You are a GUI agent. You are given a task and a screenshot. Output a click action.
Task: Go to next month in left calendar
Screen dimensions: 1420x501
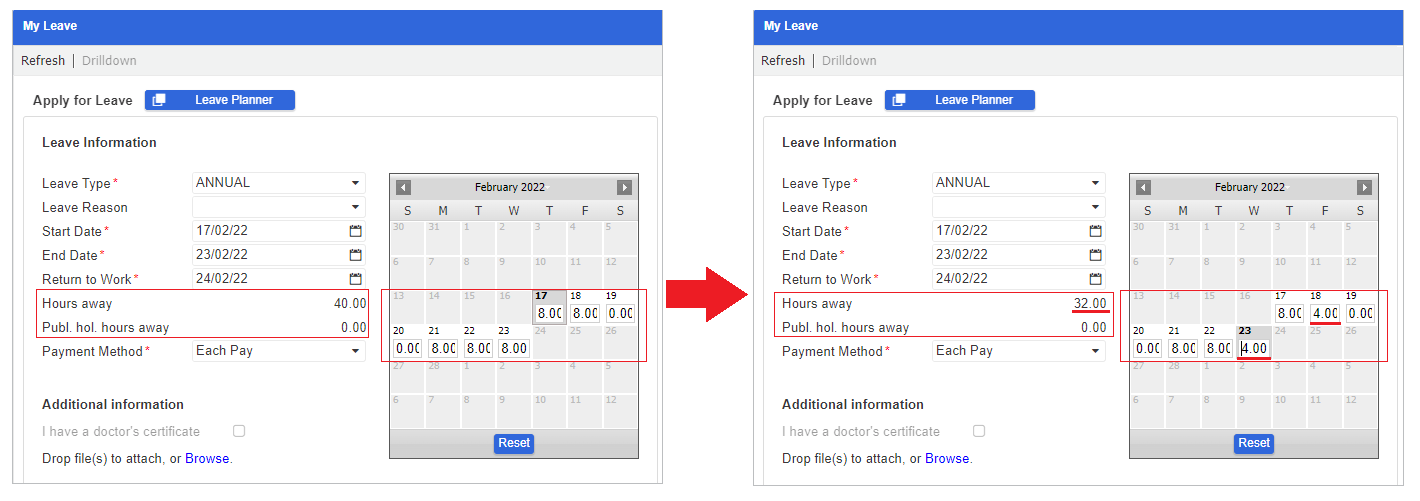[624, 187]
